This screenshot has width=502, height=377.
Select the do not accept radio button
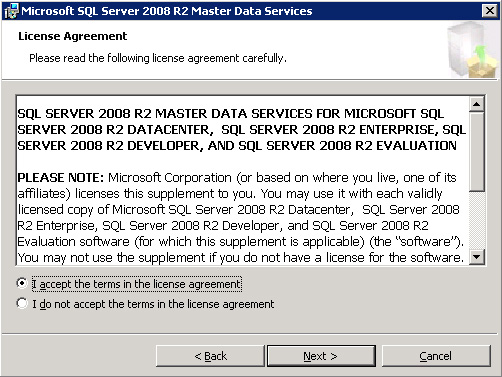22,303
